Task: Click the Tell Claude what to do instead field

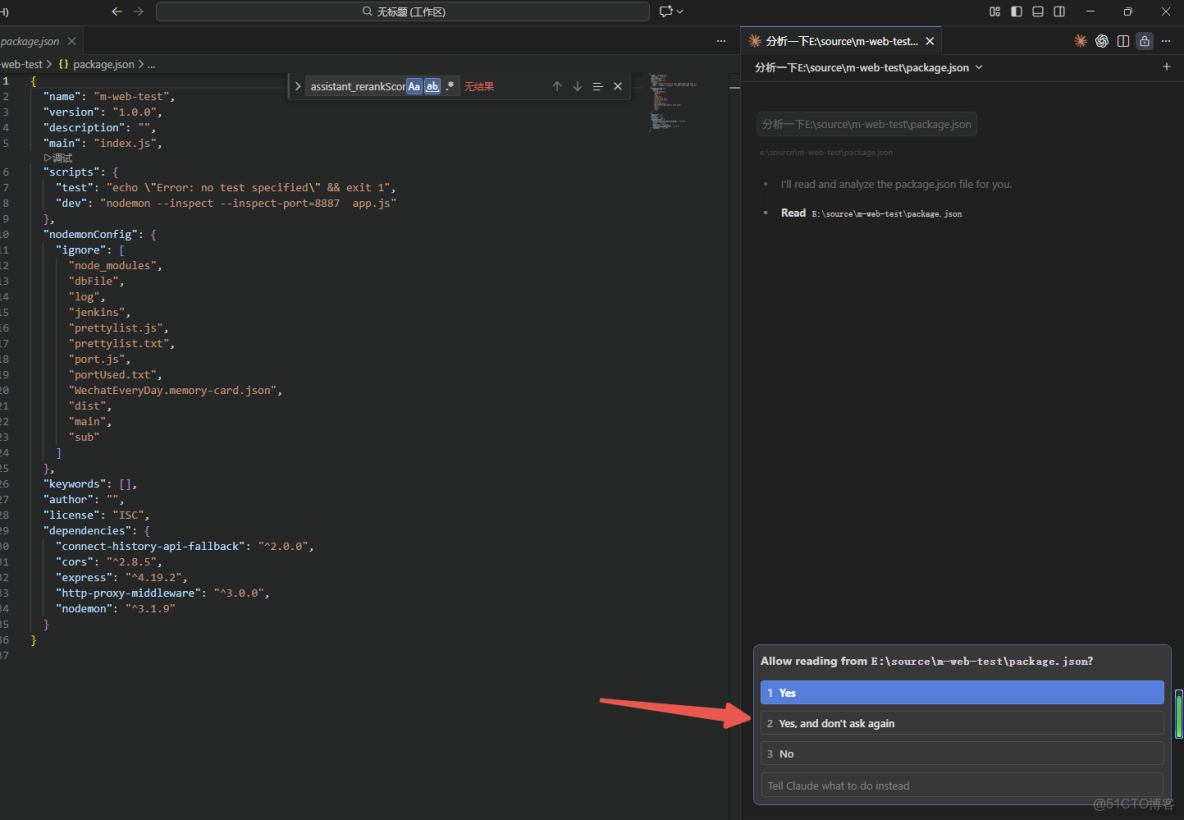Action: coord(960,785)
